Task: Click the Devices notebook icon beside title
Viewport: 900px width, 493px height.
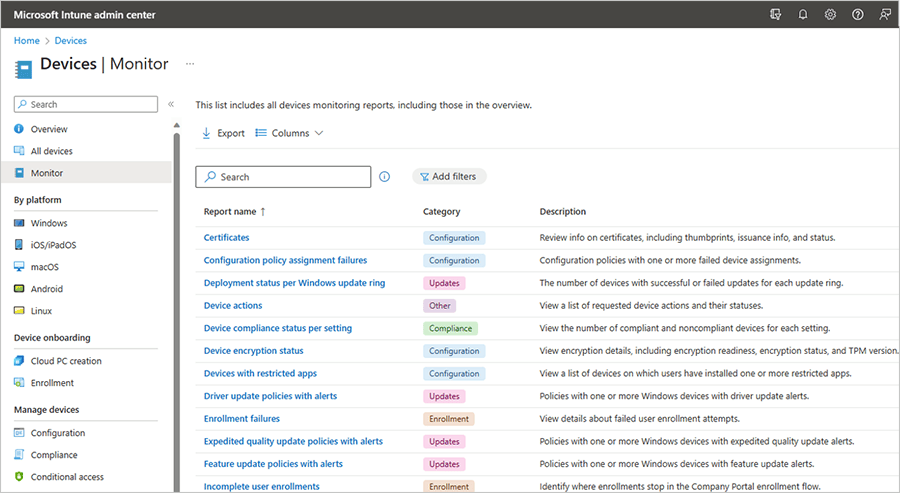Action: tap(24, 69)
